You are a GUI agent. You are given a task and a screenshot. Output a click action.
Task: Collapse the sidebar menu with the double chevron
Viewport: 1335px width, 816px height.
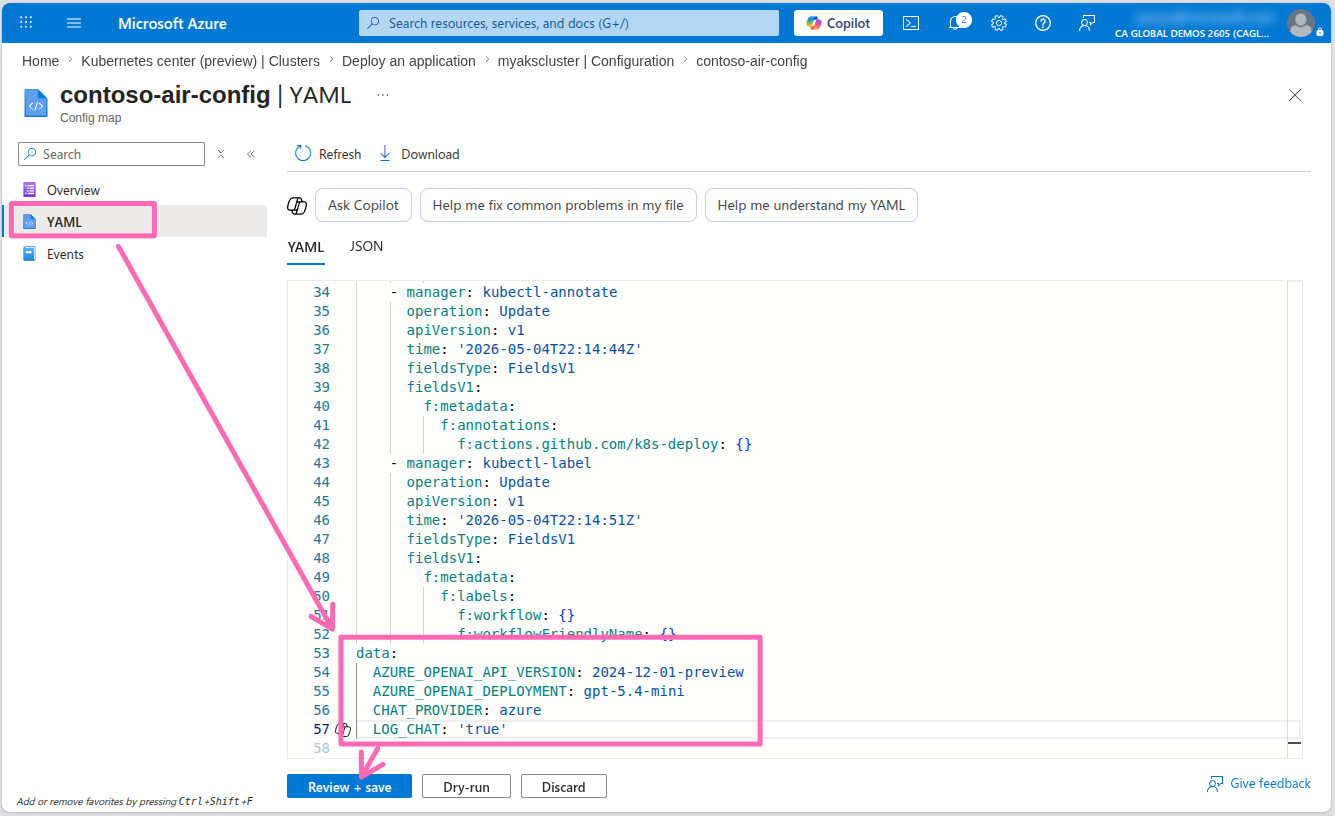[251, 154]
